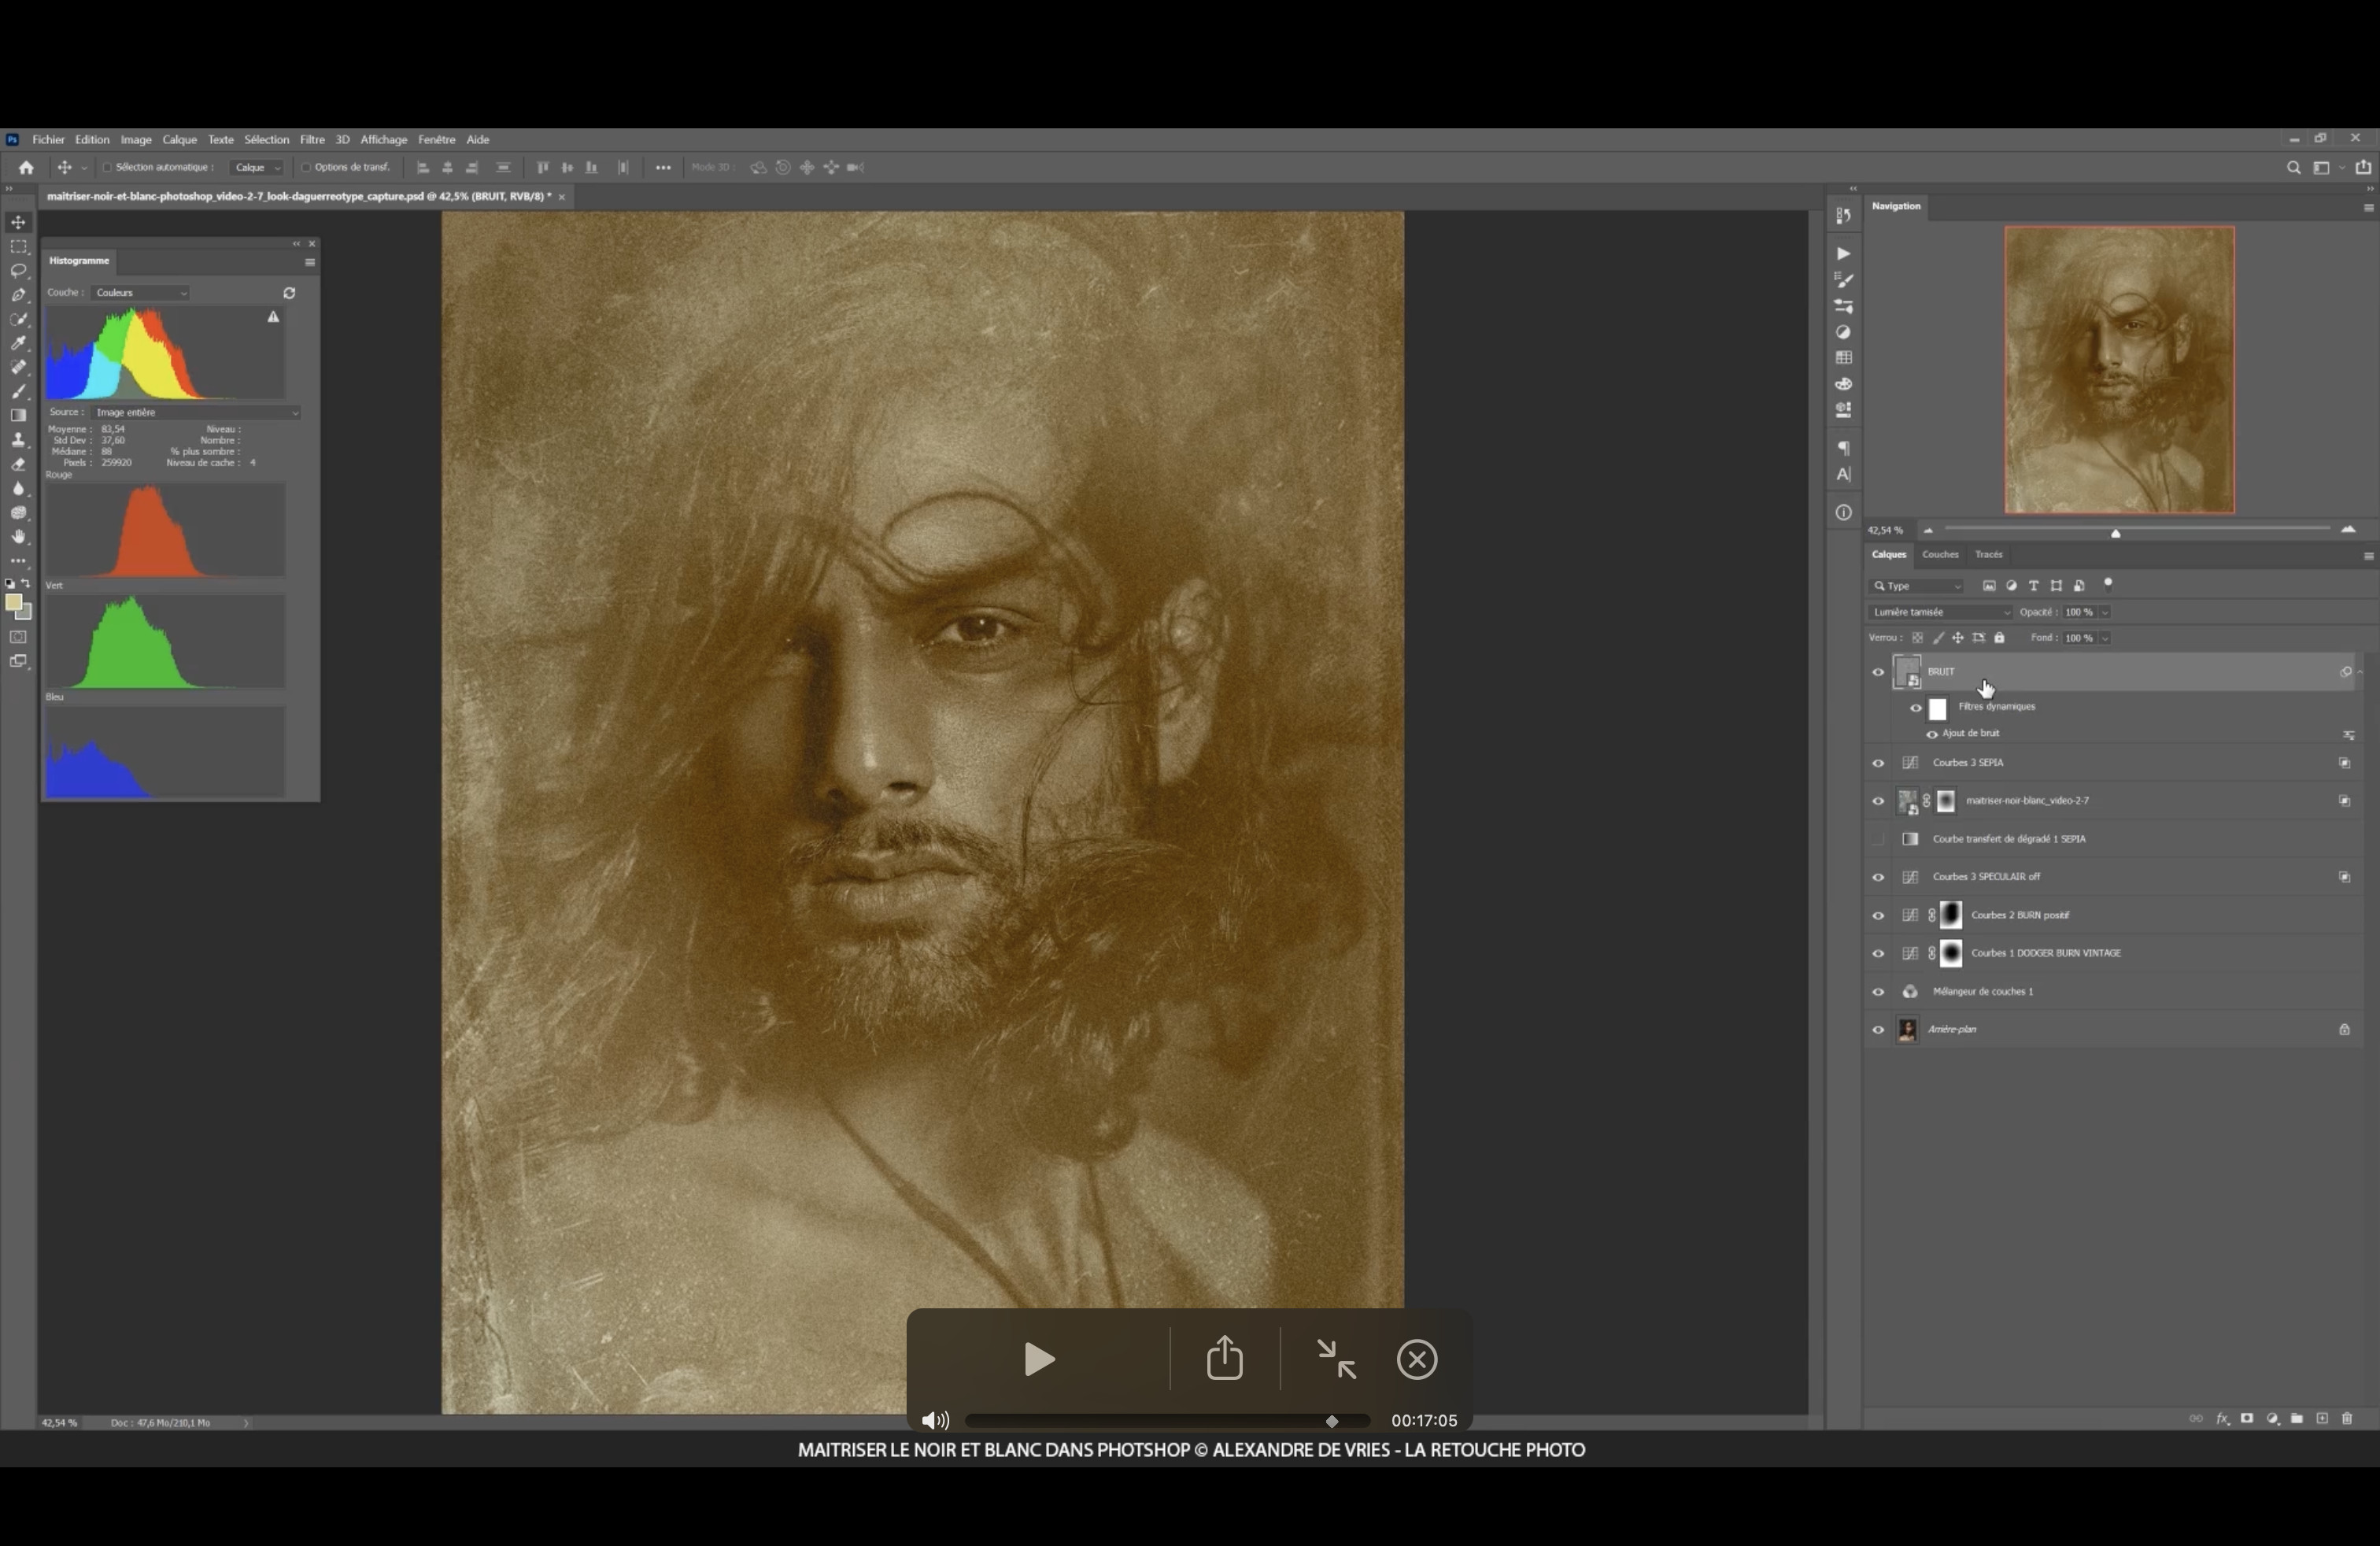2380x1546 pixels.
Task: Enable the Sélection automatique checkbox
Action: (107, 168)
